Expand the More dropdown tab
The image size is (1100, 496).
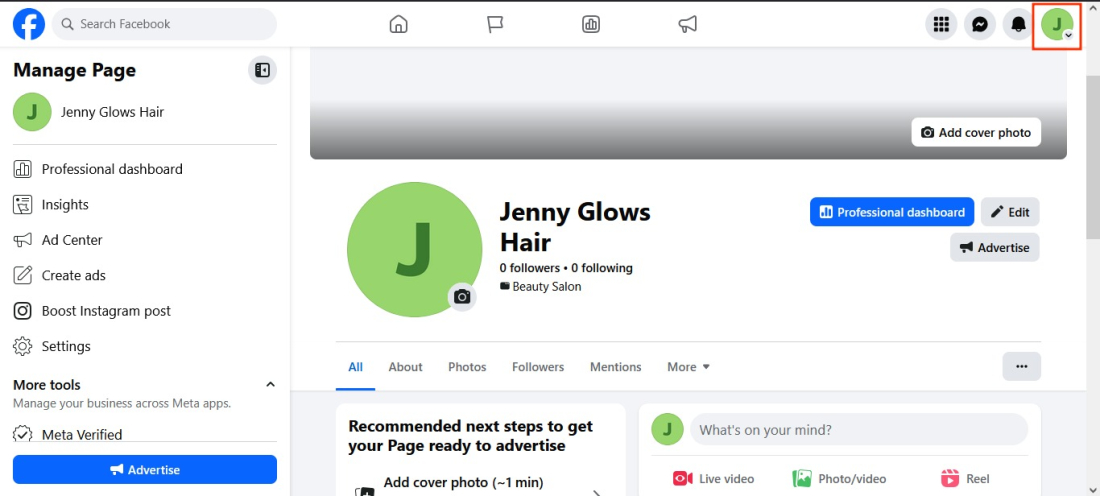coord(688,367)
